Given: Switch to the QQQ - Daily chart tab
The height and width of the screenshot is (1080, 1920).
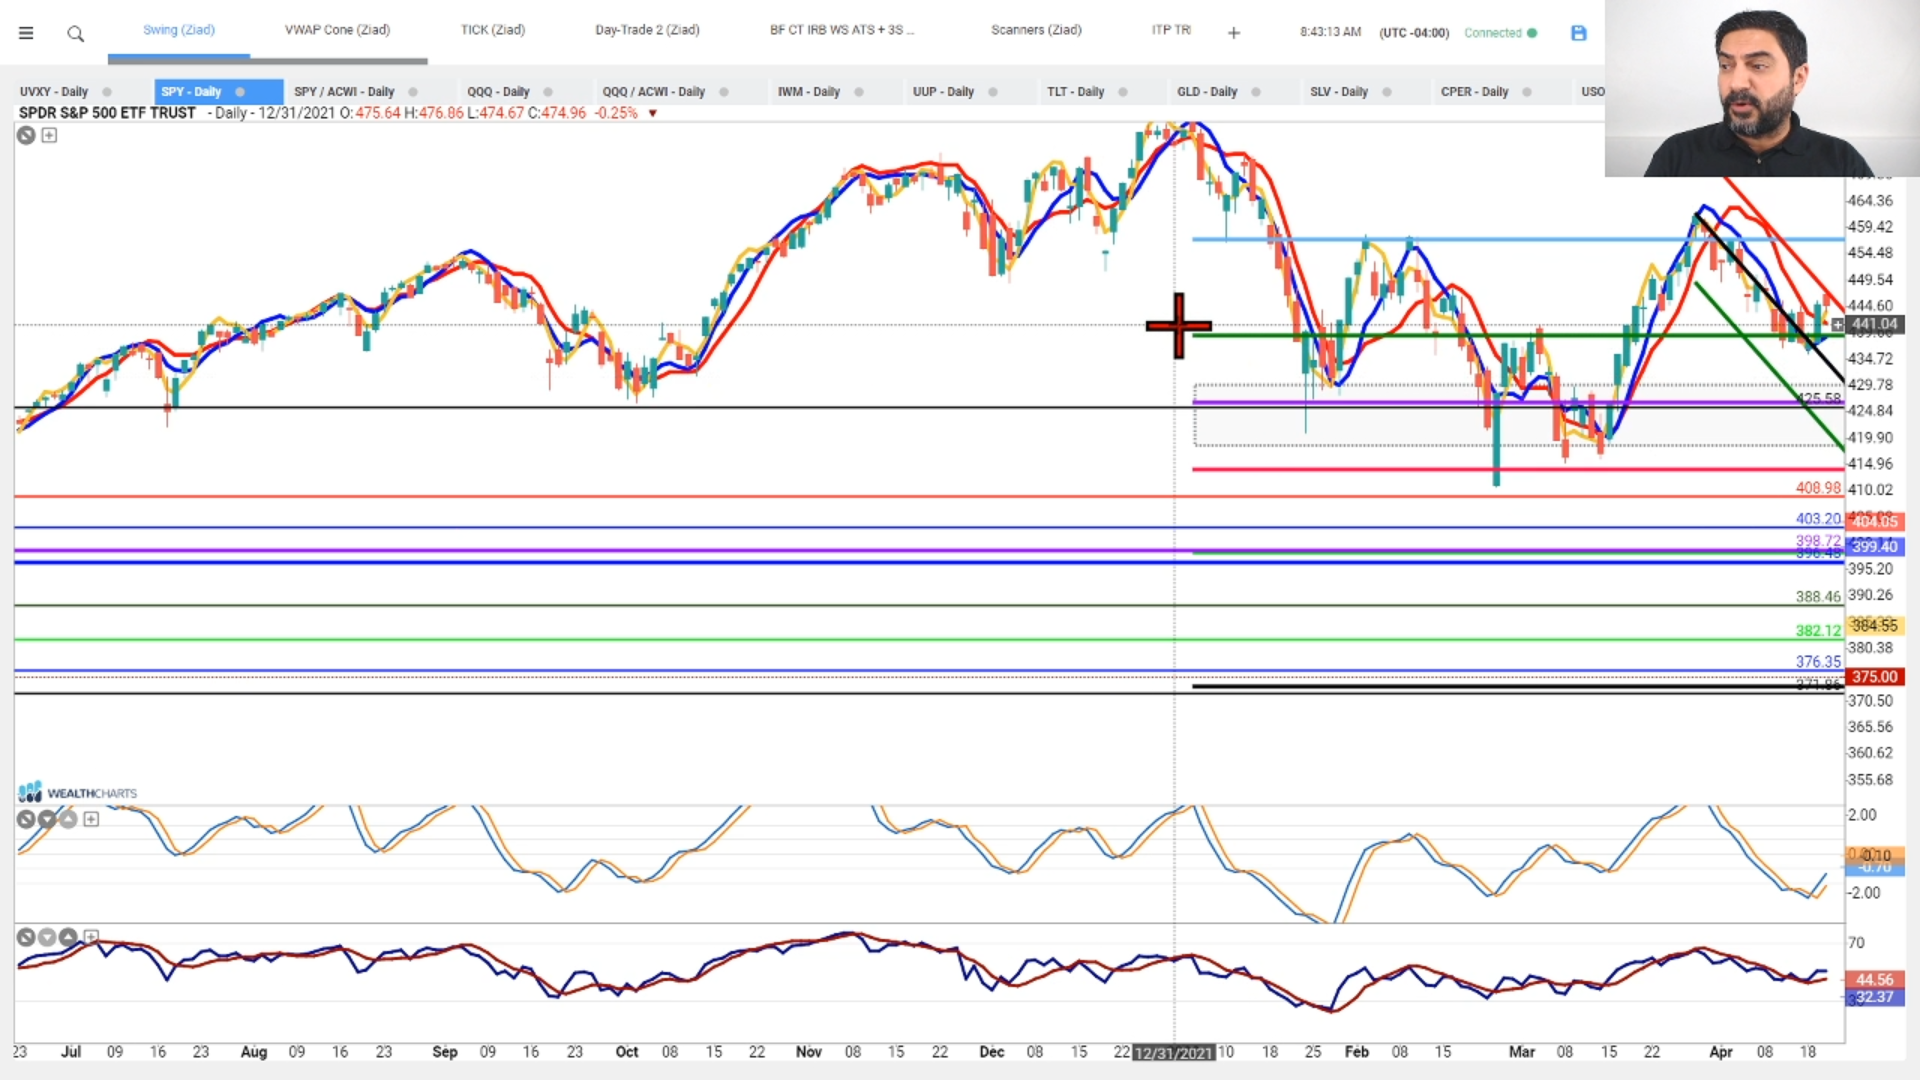Looking at the screenshot, I should [498, 92].
